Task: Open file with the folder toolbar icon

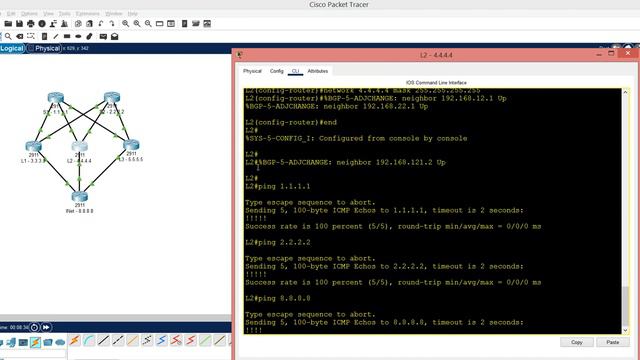Action: pyautogui.click(x=8, y=24)
